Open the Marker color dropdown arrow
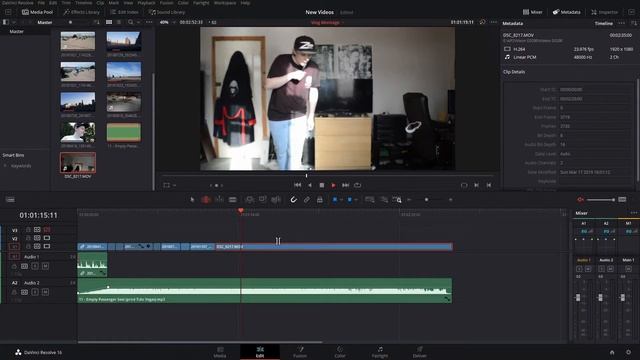 coord(356,200)
